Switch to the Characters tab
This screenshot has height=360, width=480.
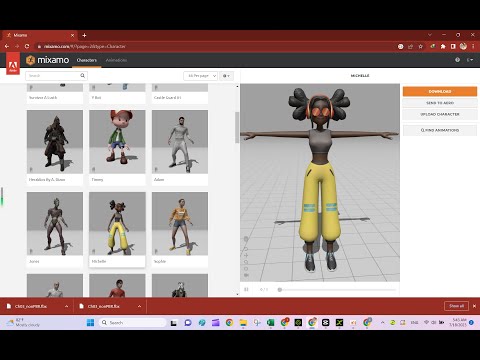[87, 60]
